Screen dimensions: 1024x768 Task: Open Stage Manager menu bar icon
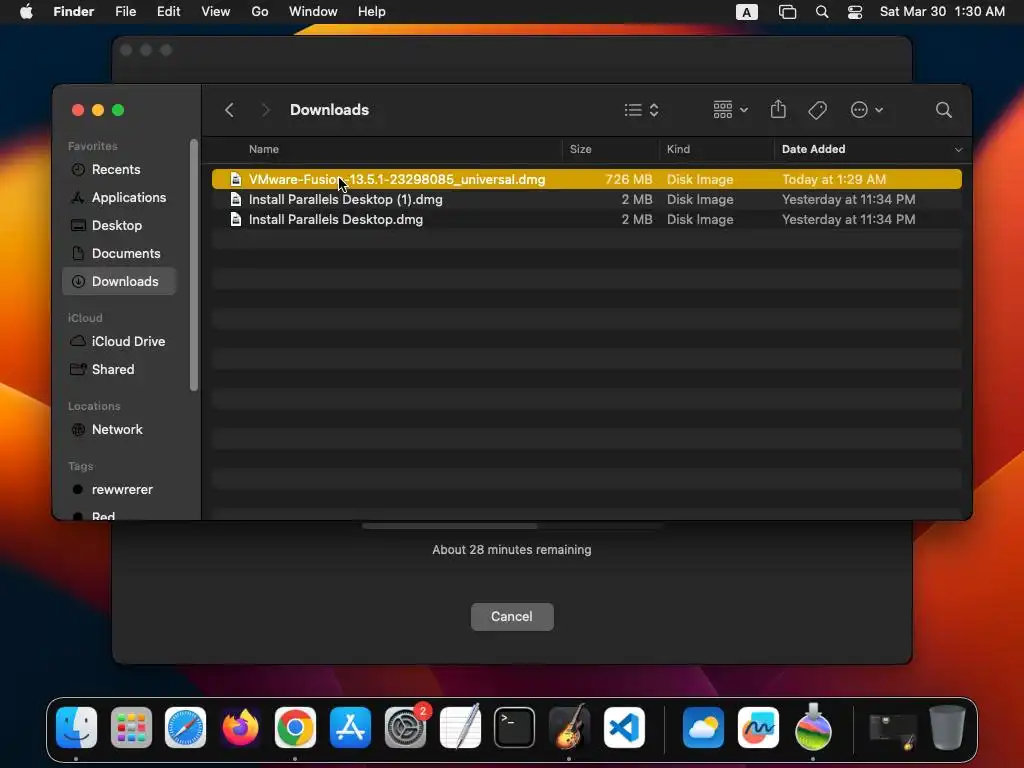click(x=787, y=12)
